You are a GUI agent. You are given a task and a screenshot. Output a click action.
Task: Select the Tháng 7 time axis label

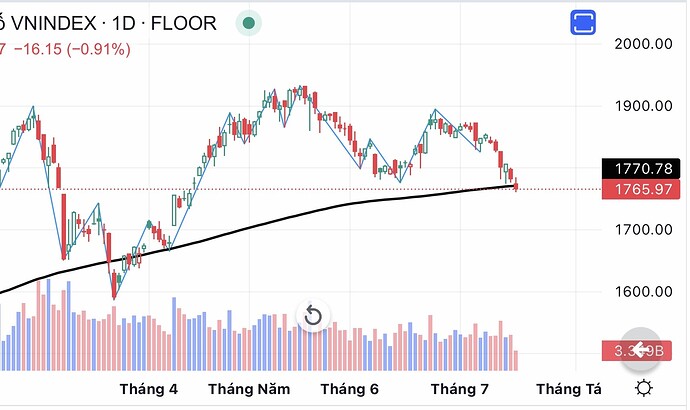point(459,389)
